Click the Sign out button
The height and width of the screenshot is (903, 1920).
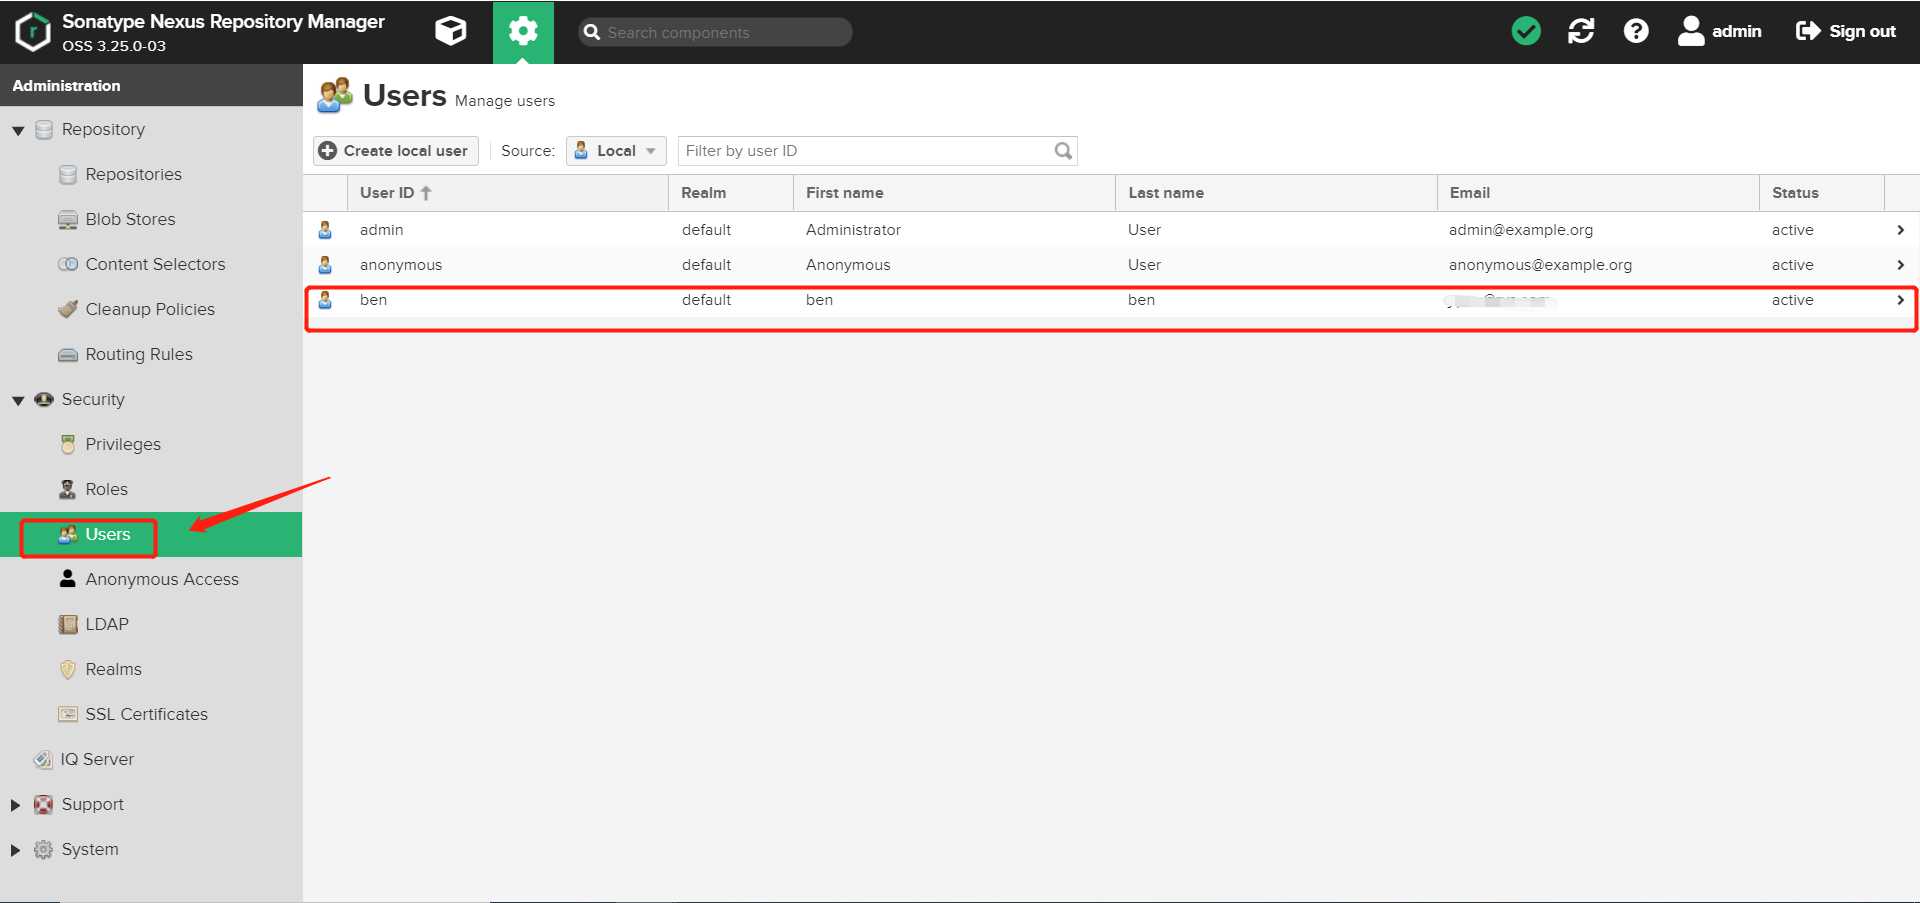pos(1846,31)
